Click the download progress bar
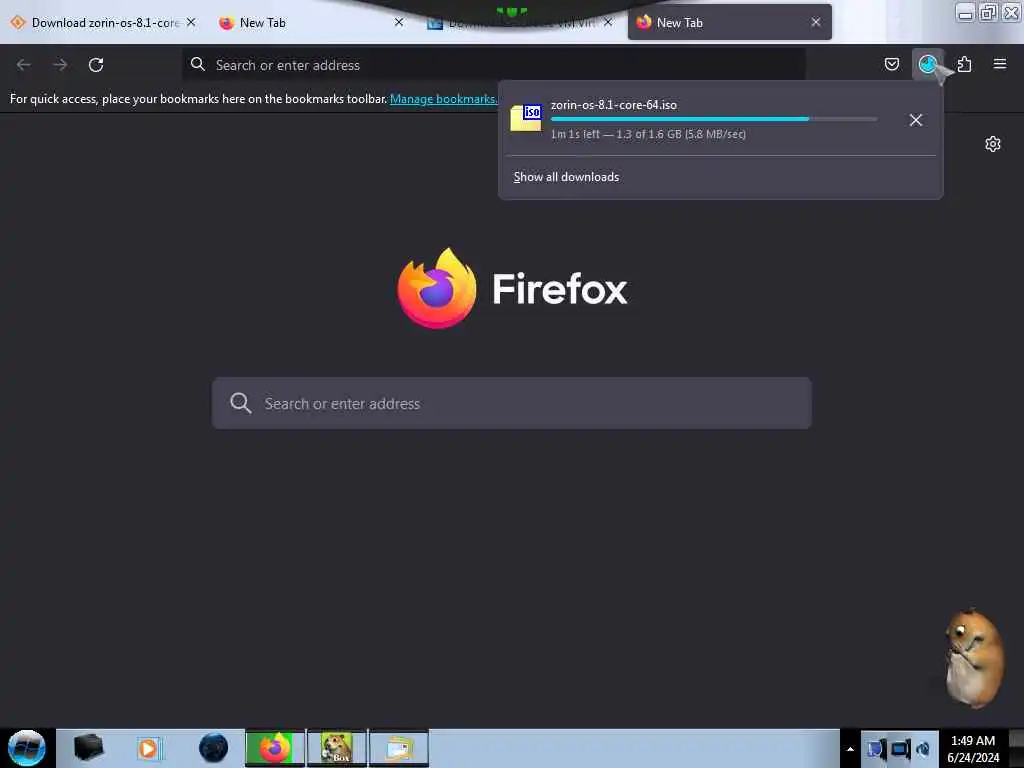The image size is (1024, 768). pyautogui.click(x=713, y=119)
